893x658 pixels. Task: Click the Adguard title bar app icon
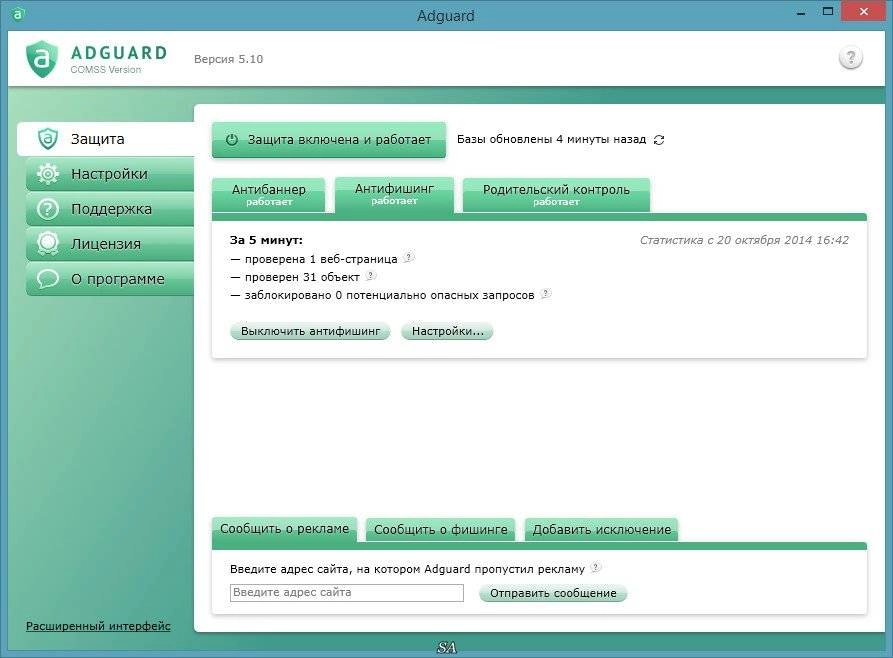[x=18, y=14]
